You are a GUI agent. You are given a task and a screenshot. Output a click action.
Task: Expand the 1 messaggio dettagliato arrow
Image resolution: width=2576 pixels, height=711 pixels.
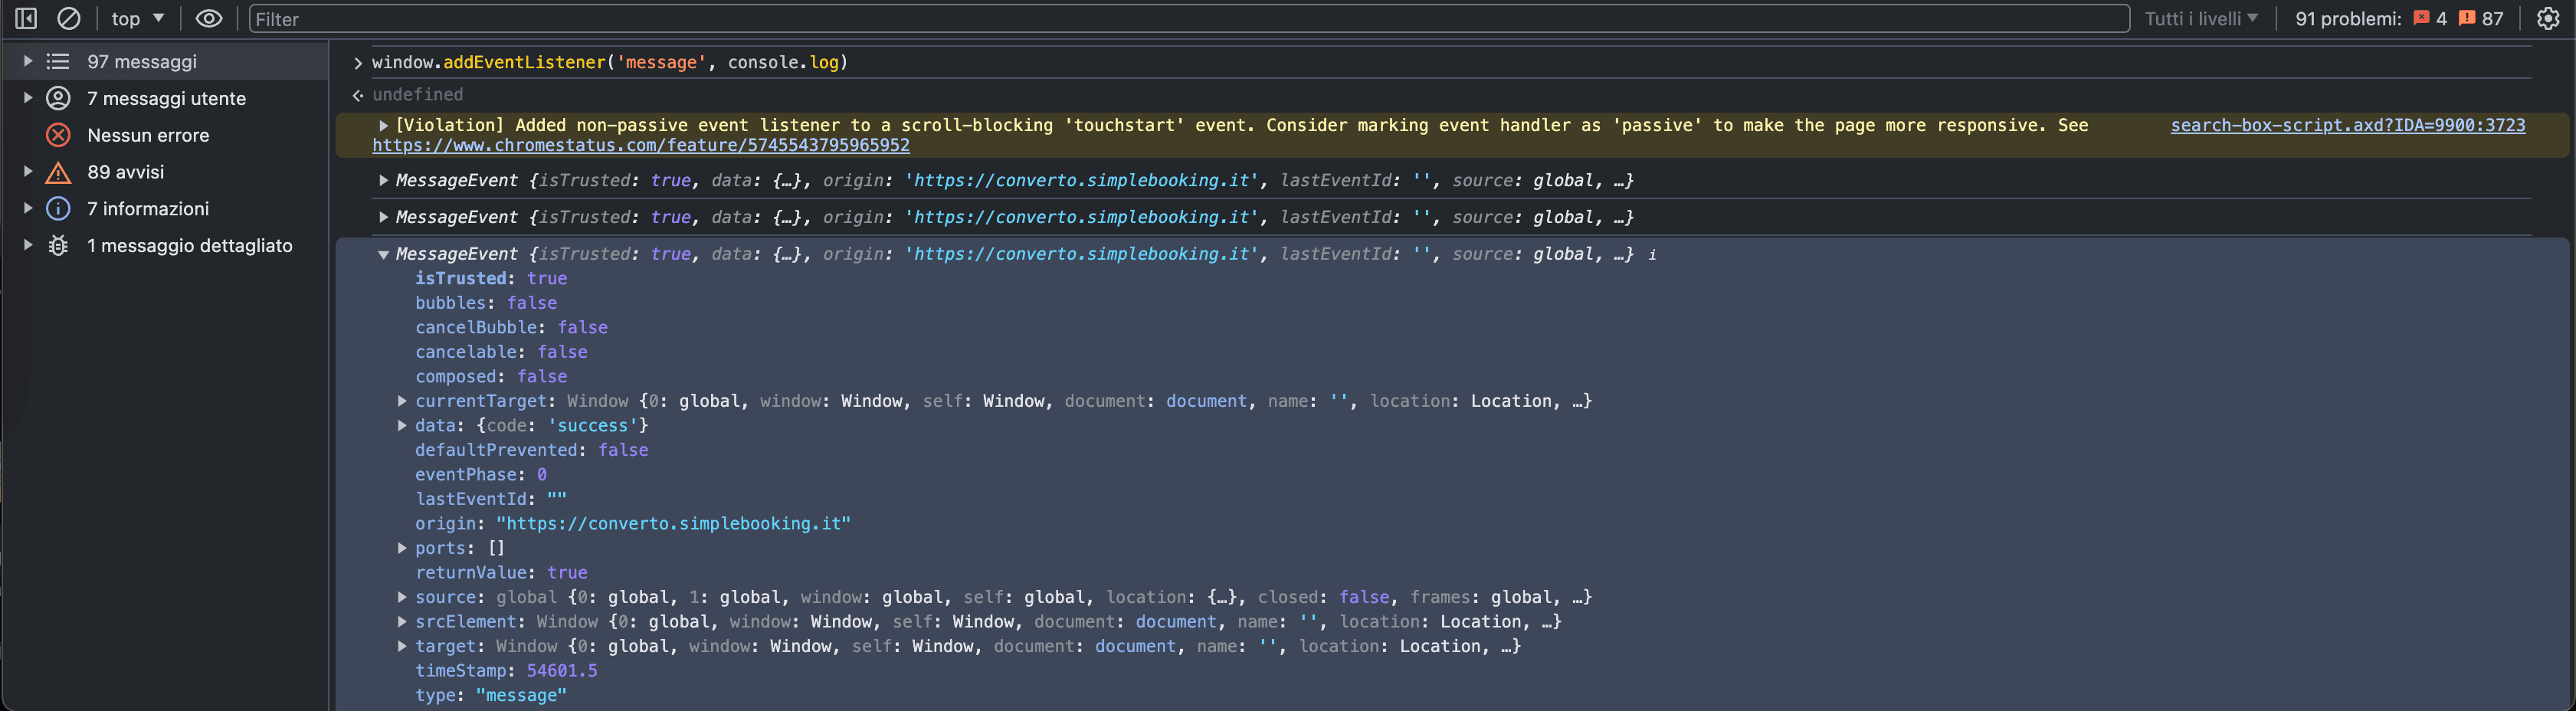click(28, 245)
